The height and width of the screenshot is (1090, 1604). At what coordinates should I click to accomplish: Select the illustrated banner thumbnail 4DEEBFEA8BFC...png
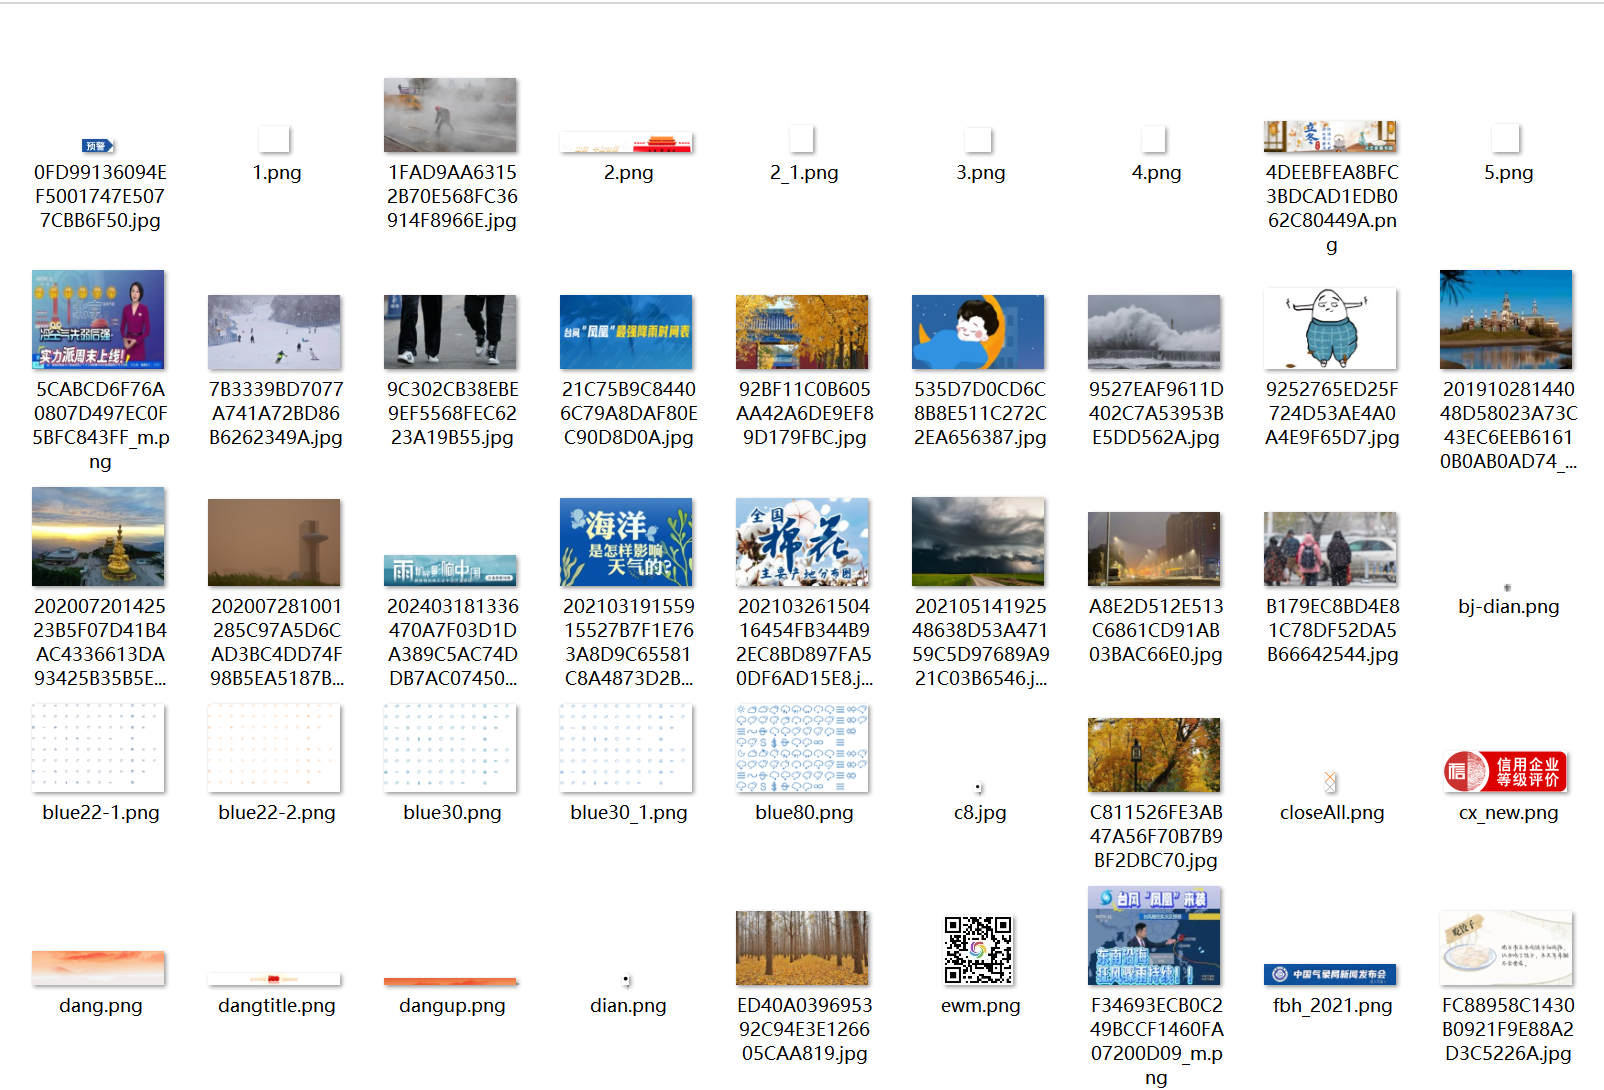click(1330, 136)
